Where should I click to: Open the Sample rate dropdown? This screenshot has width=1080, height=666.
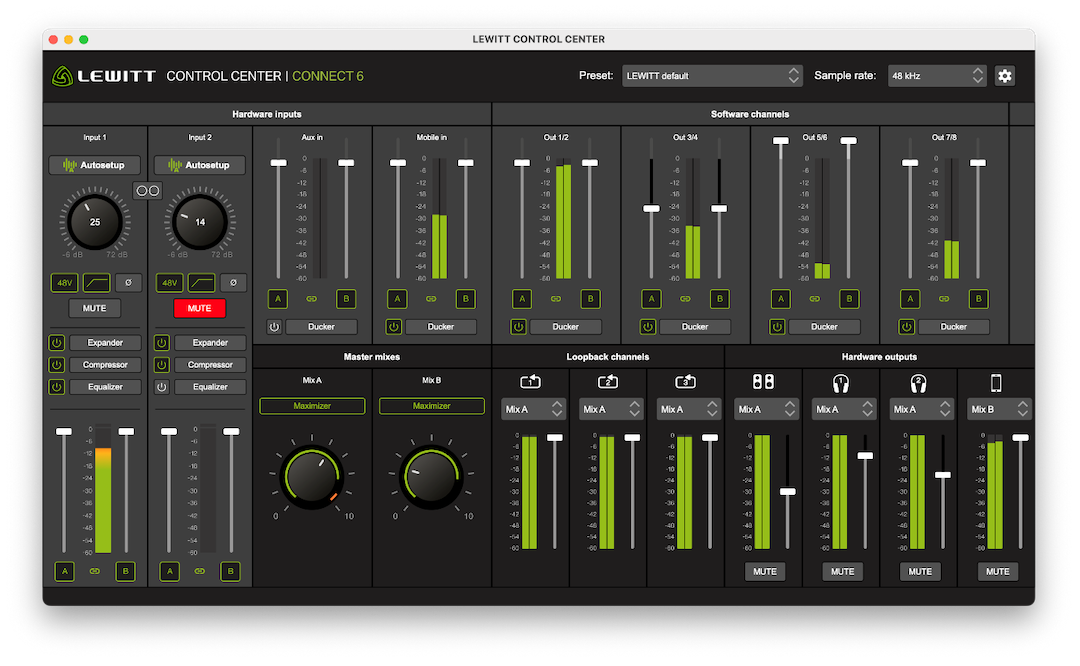tap(937, 75)
